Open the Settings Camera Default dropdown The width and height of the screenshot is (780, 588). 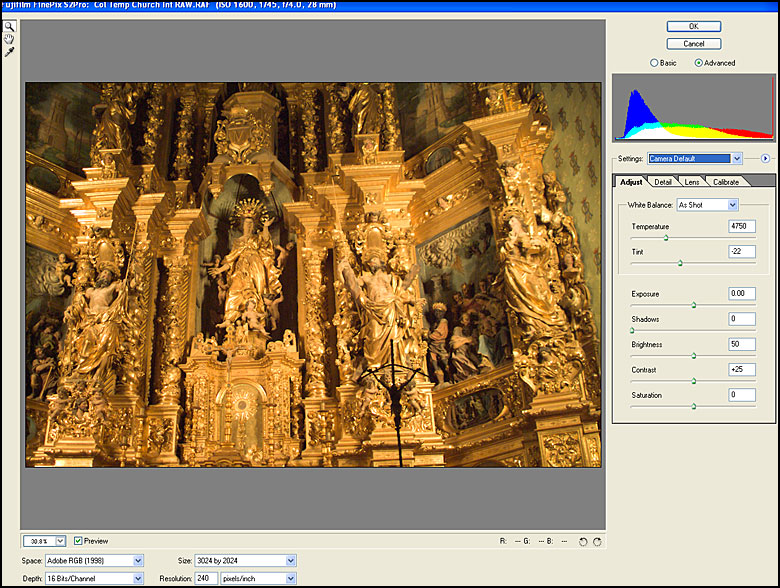tap(694, 158)
